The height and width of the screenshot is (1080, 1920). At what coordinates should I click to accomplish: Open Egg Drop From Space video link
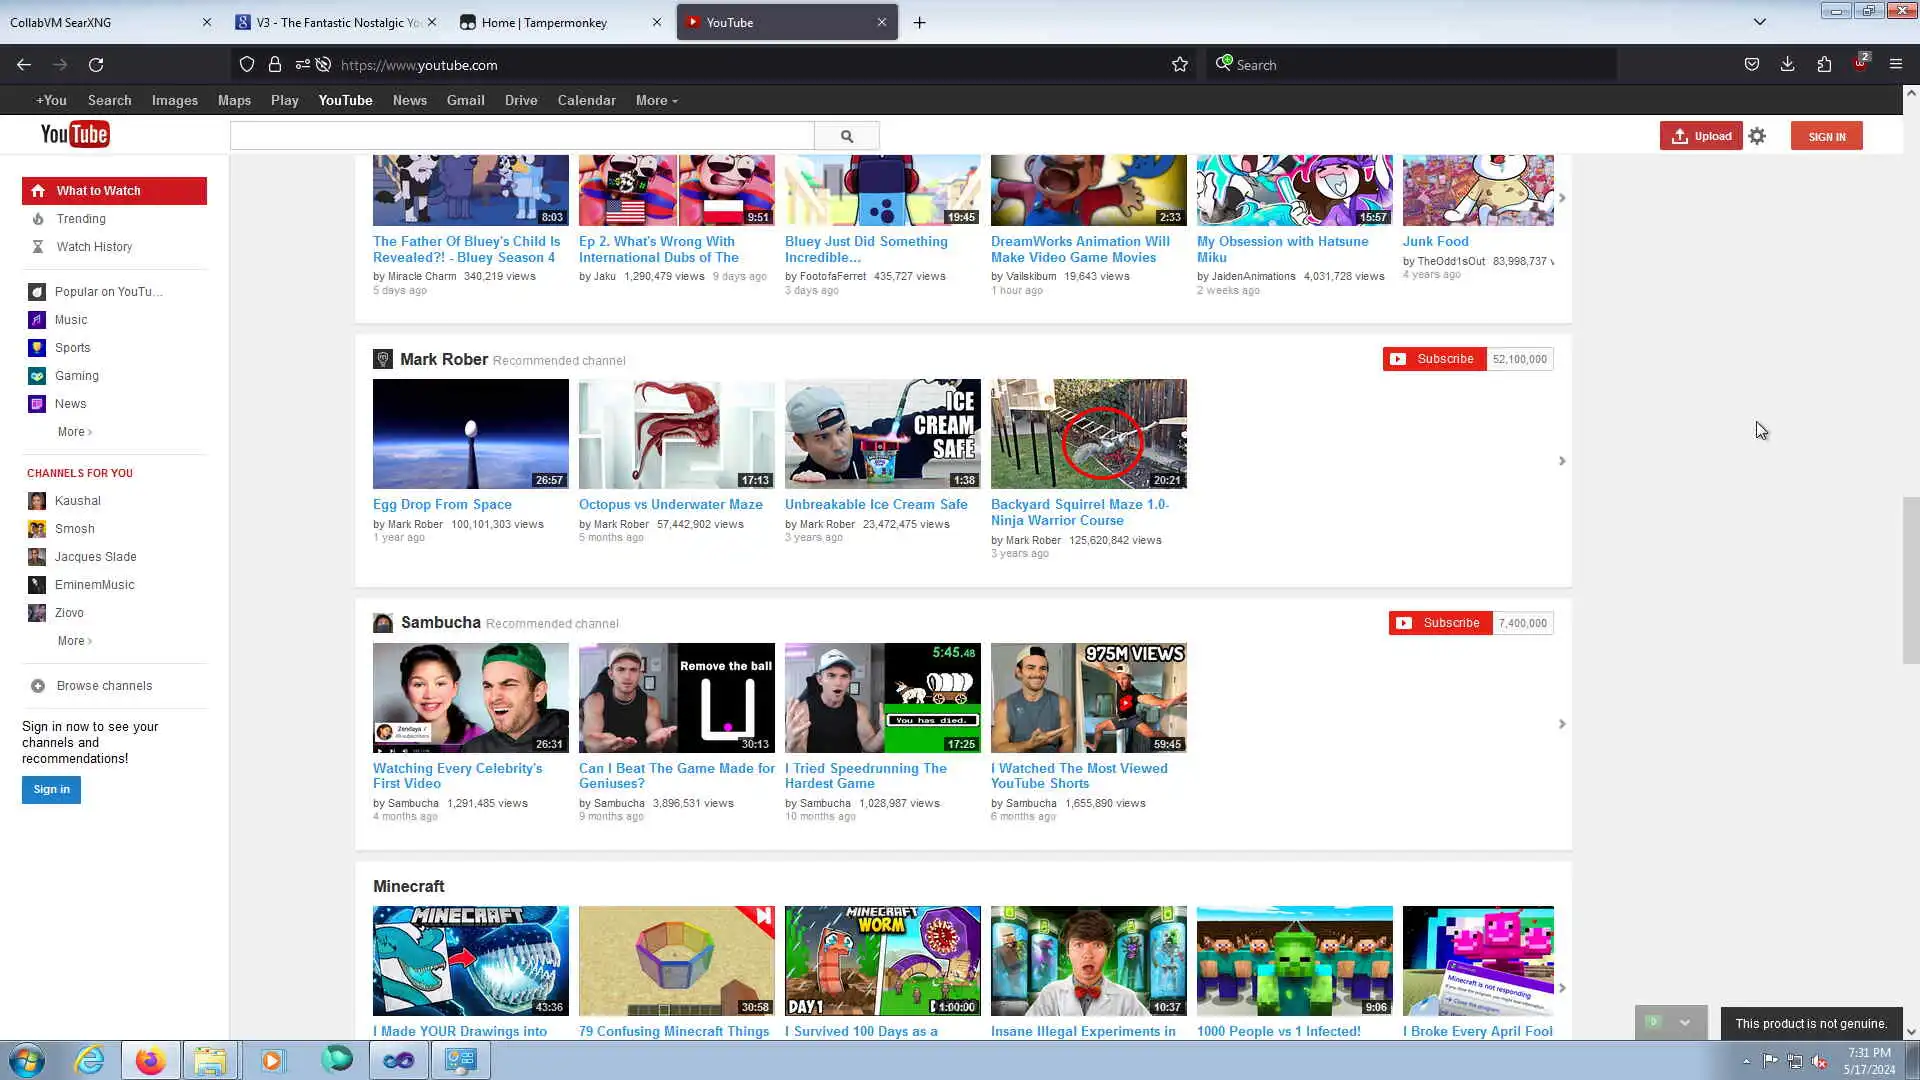442,505
